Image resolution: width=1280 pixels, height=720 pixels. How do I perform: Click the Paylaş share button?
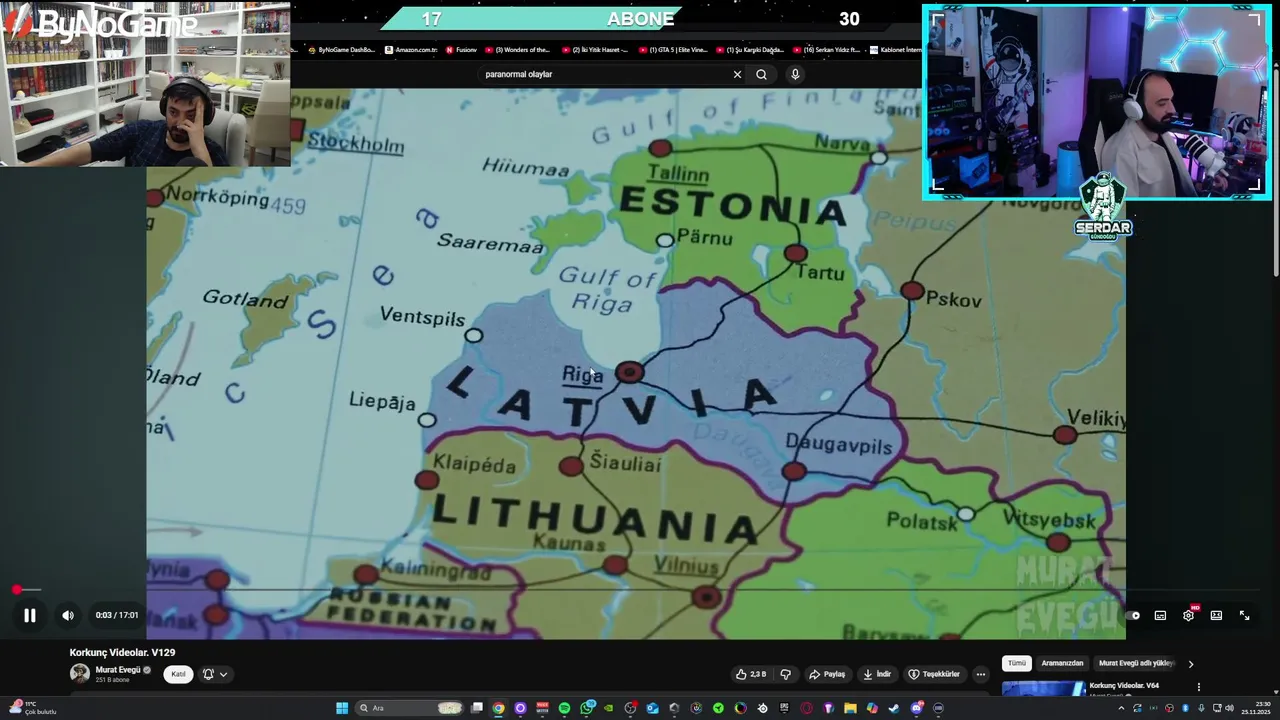click(827, 674)
